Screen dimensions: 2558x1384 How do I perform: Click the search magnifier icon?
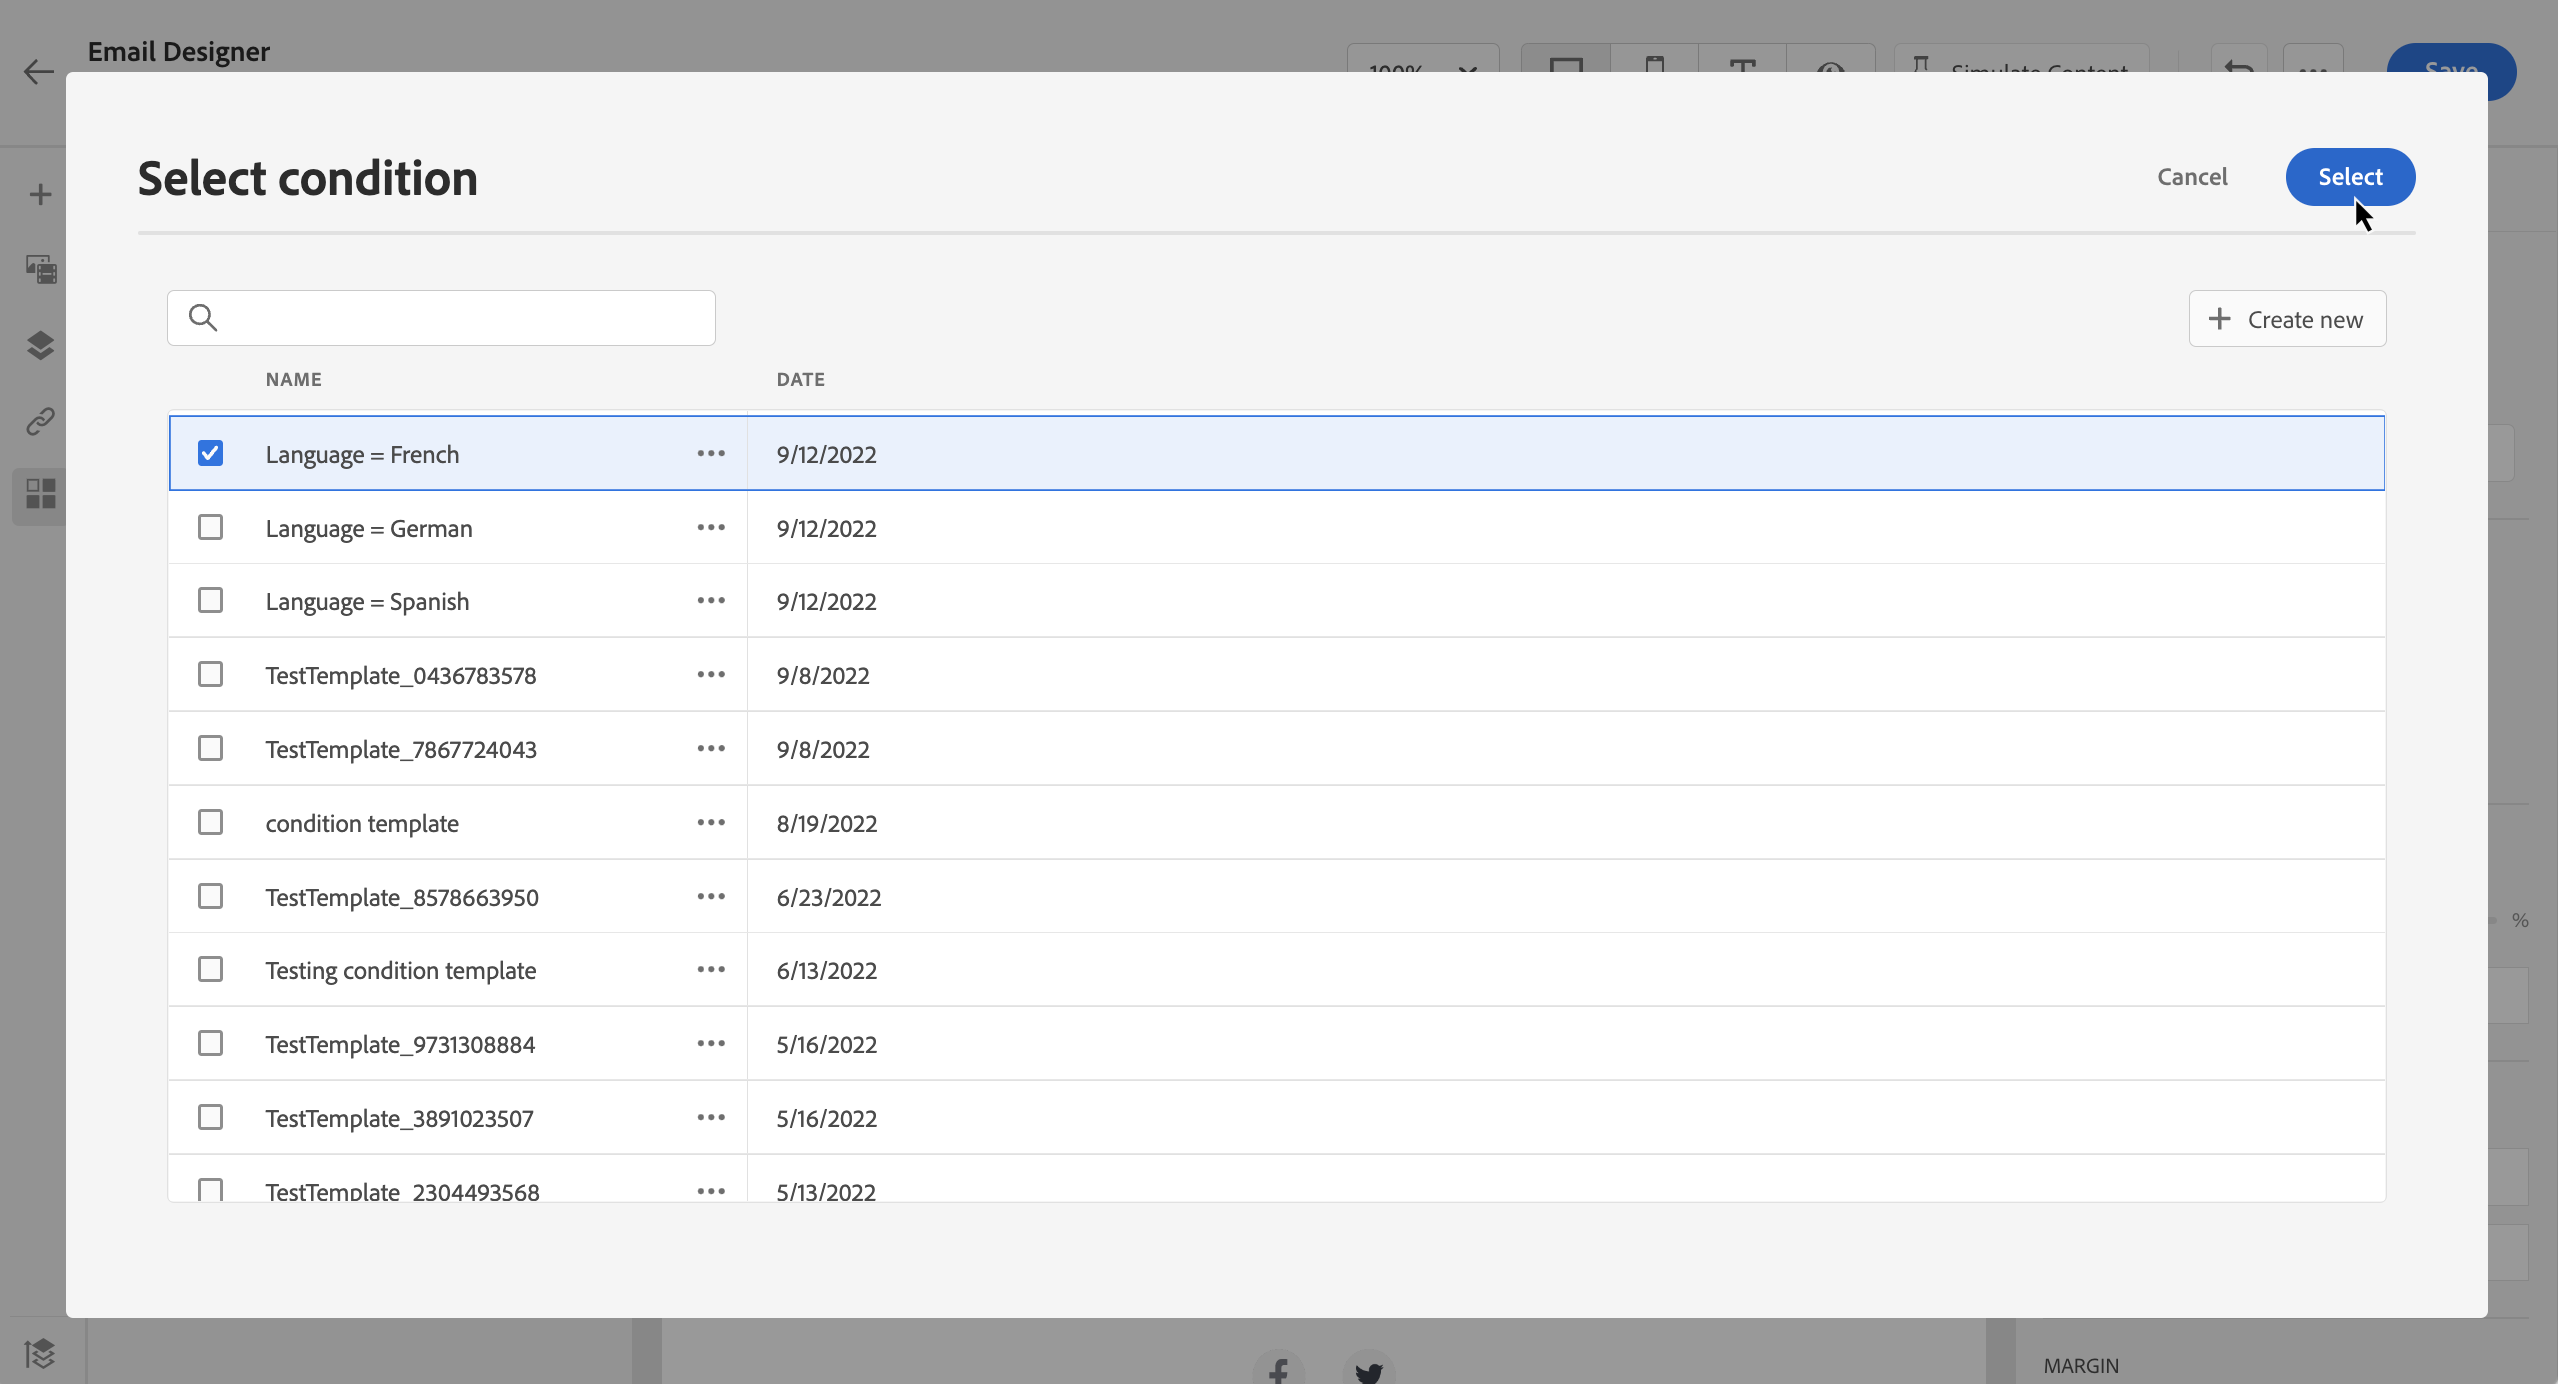tap(203, 318)
